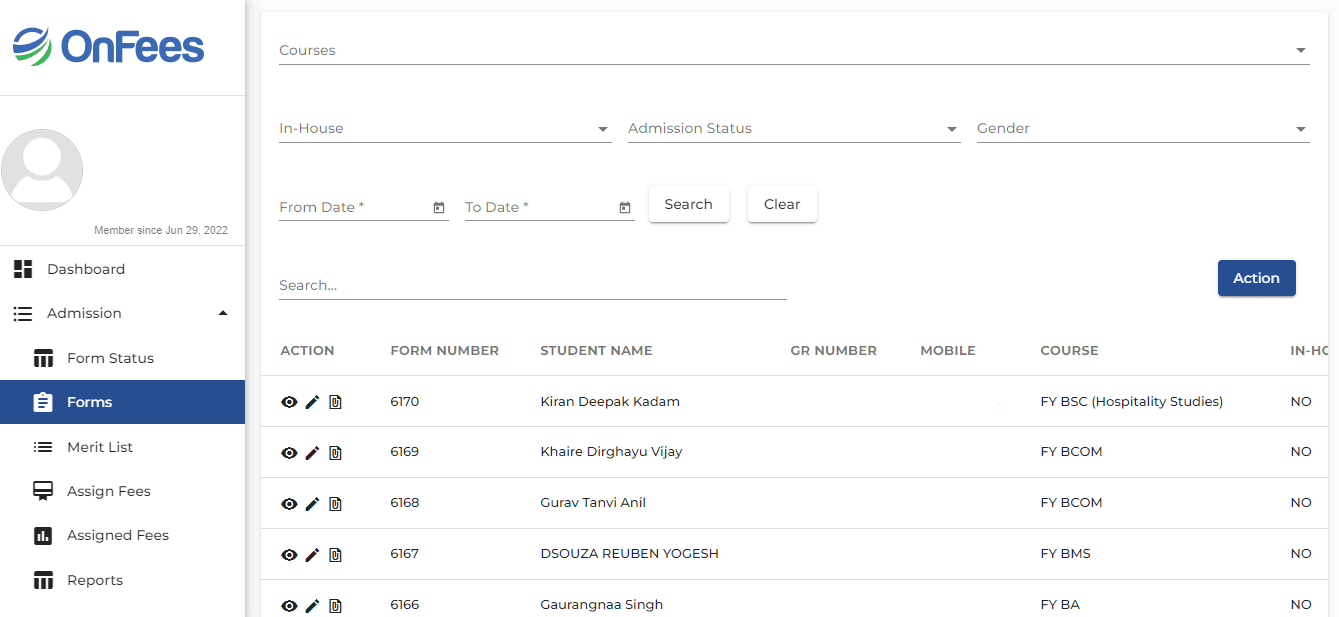Click the blue Action button
The image size is (1339, 617).
click(x=1256, y=278)
